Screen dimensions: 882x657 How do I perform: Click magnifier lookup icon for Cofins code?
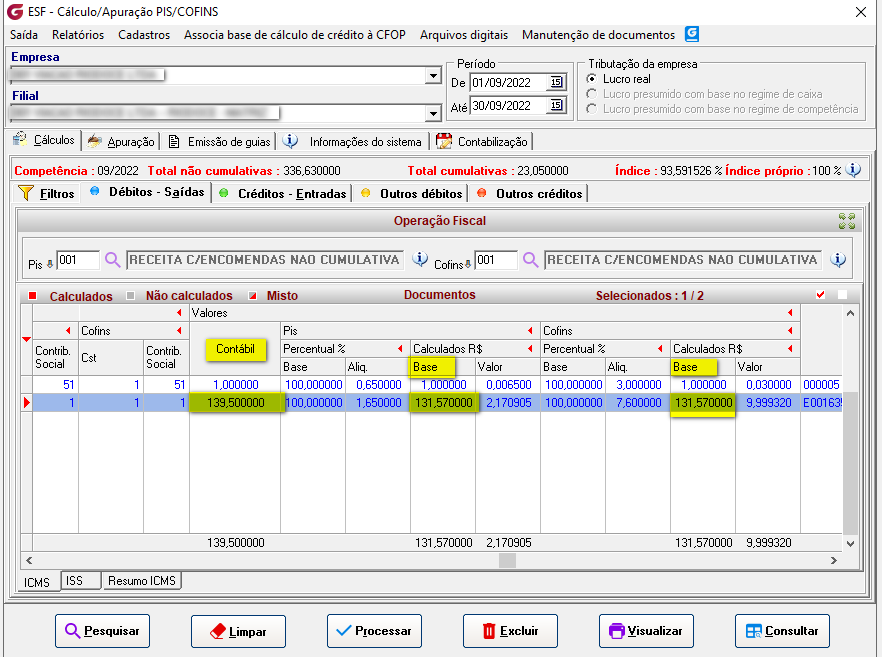(530, 260)
